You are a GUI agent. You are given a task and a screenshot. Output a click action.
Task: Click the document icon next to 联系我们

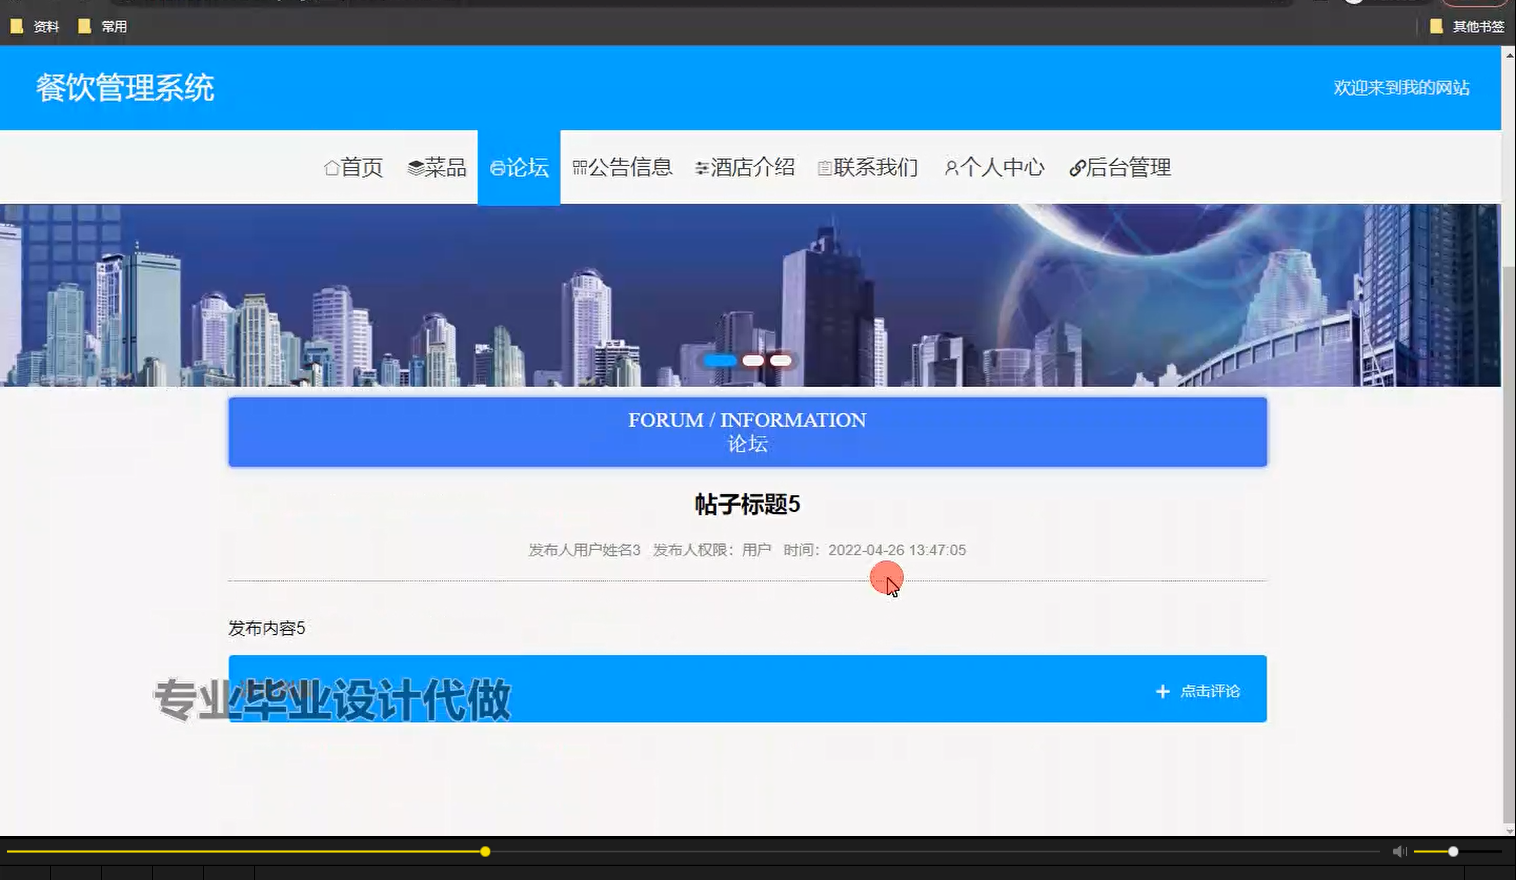tap(824, 167)
